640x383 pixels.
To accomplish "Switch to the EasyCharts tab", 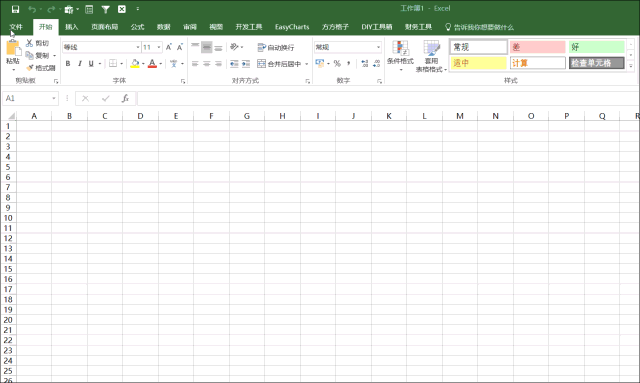I will click(292, 27).
